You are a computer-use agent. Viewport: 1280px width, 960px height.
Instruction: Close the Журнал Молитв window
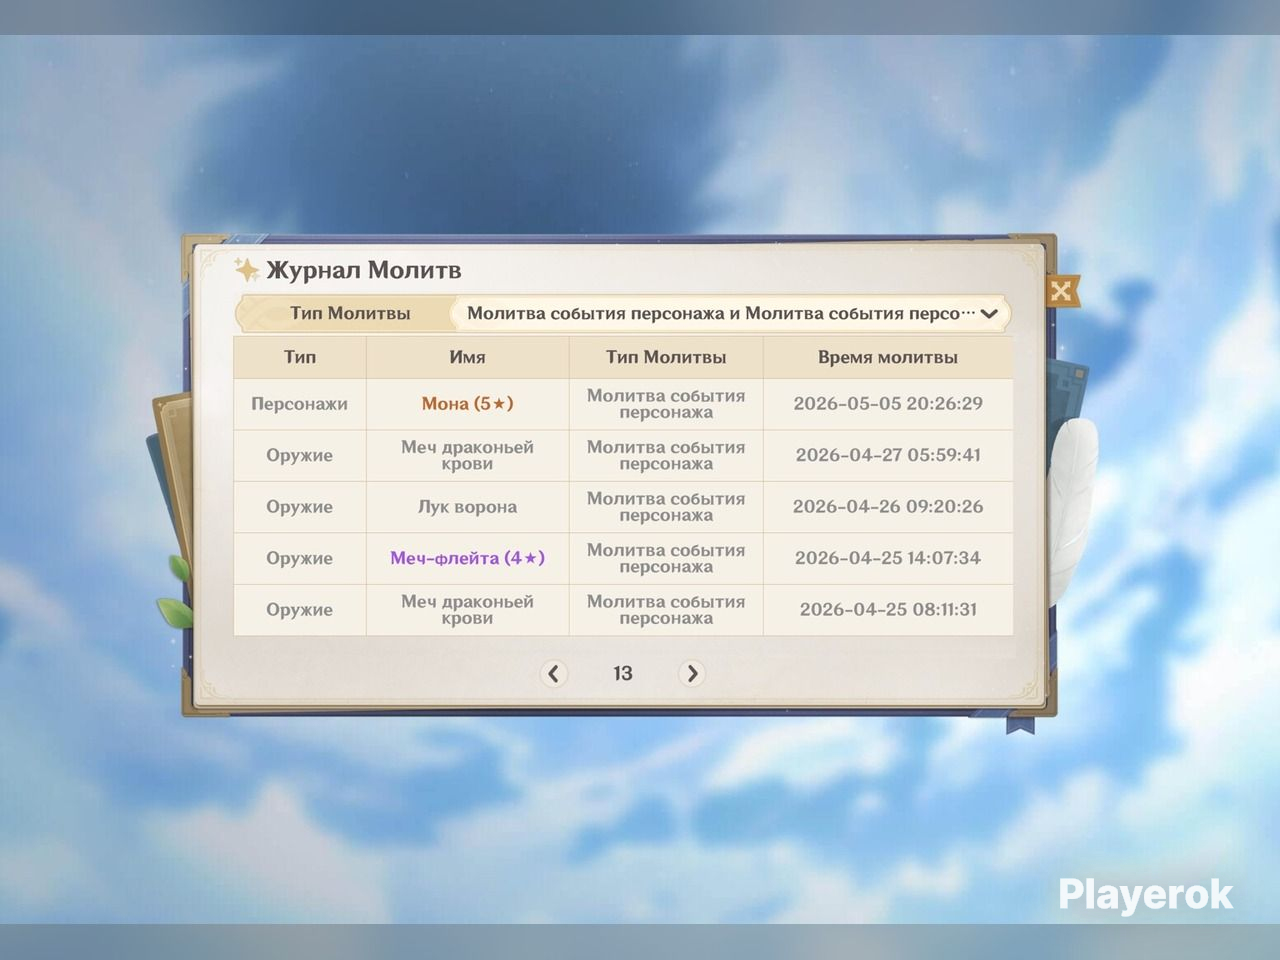point(1061,291)
